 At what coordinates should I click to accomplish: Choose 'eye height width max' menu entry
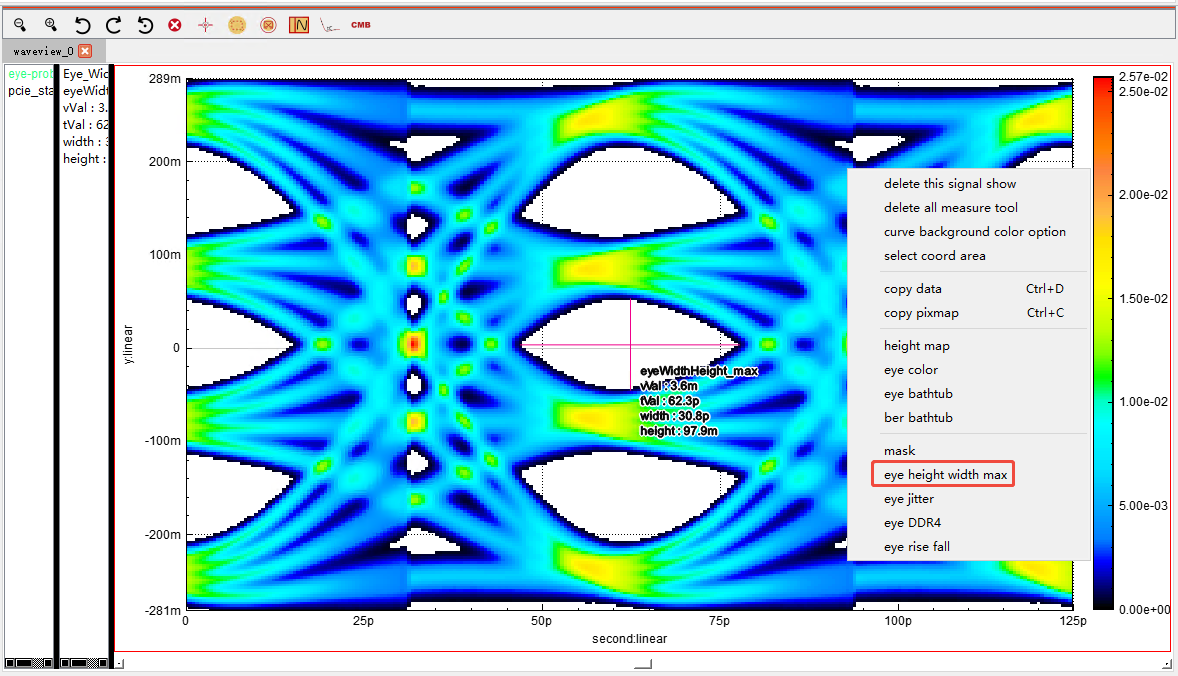945,474
